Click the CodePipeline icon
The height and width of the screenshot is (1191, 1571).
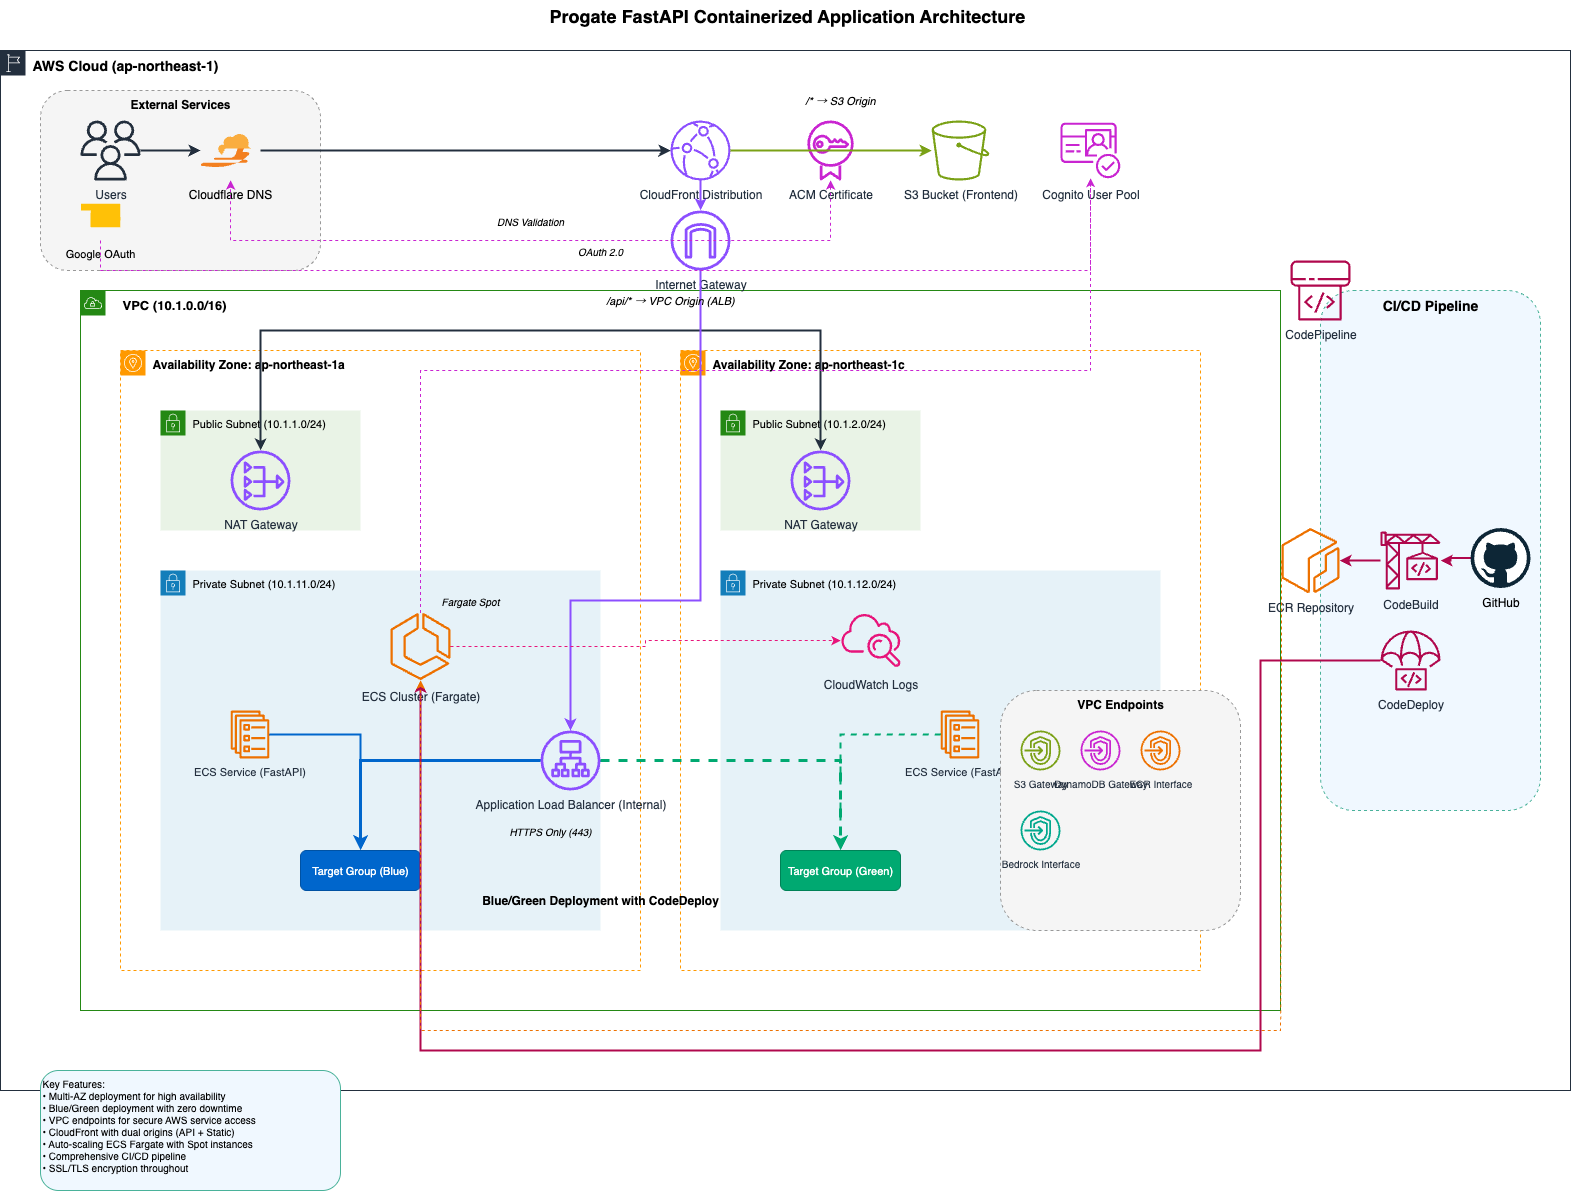(1320, 290)
